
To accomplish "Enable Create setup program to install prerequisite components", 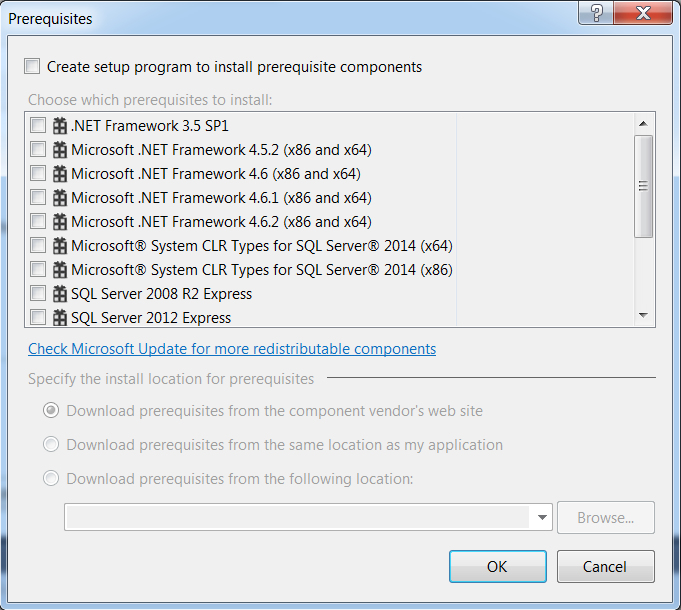I will click(x=32, y=66).
